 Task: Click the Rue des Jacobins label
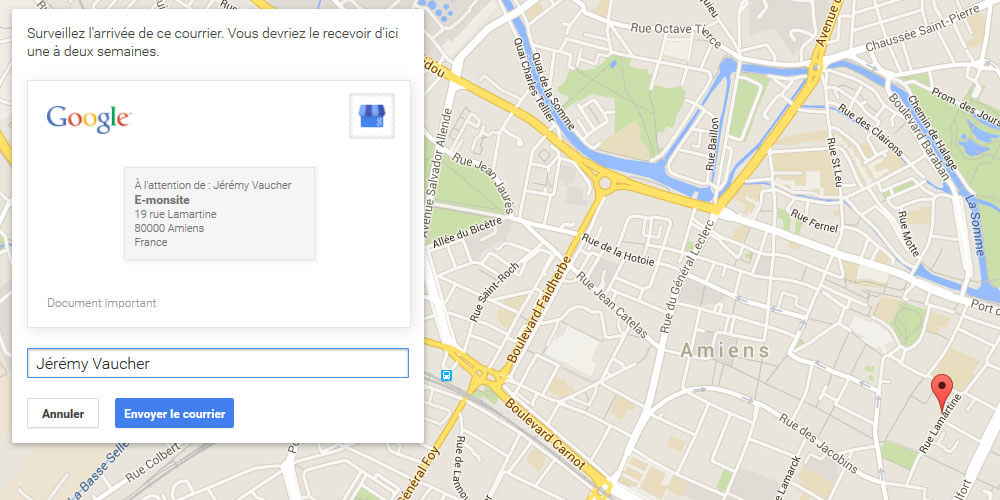[818, 443]
